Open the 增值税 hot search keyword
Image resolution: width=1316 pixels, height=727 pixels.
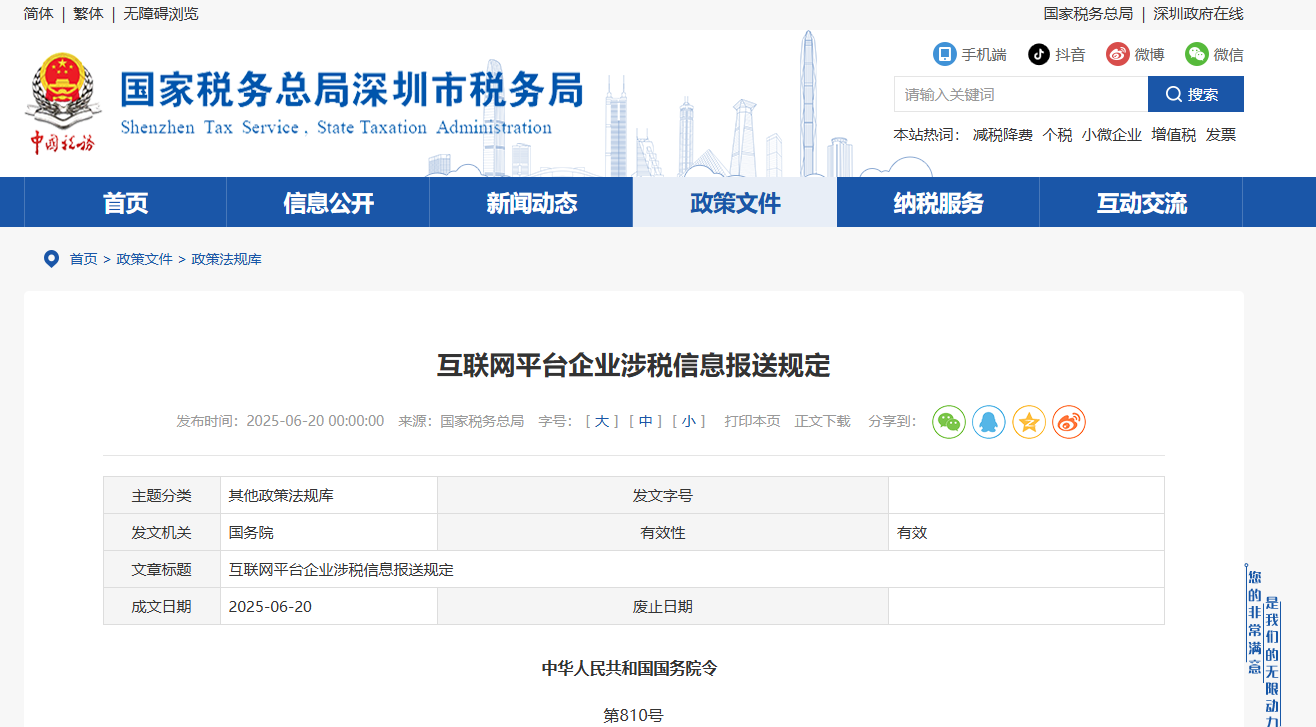click(x=1168, y=134)
